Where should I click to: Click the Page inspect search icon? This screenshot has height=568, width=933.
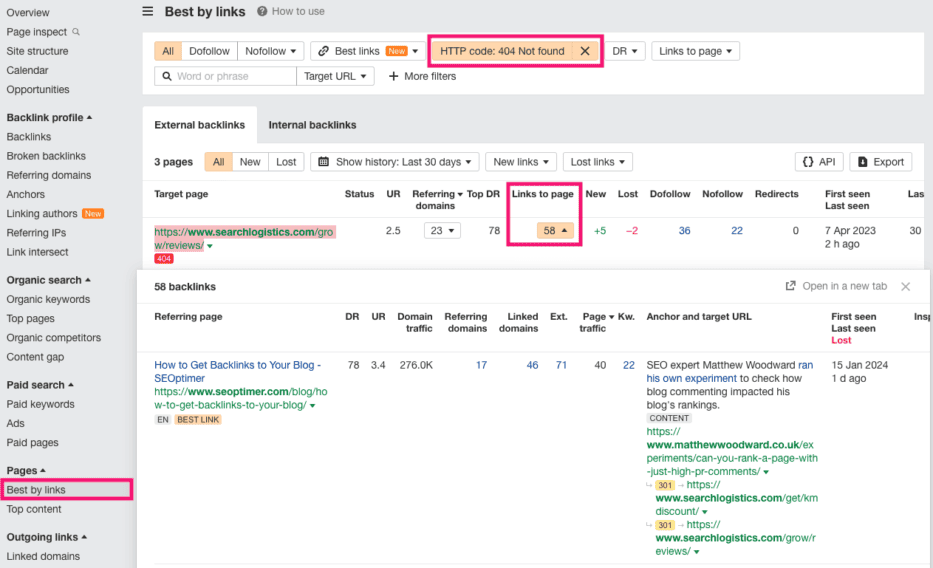point(76,32)
